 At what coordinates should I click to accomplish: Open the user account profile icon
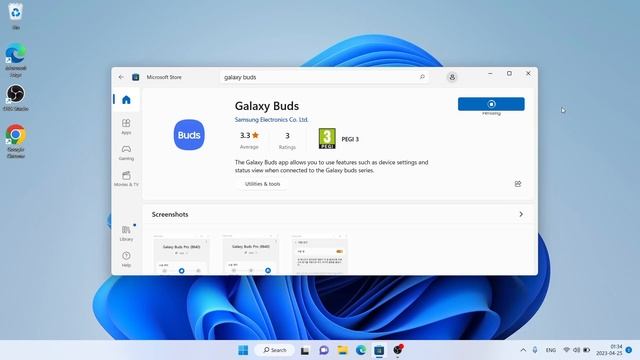pos(452,77)
